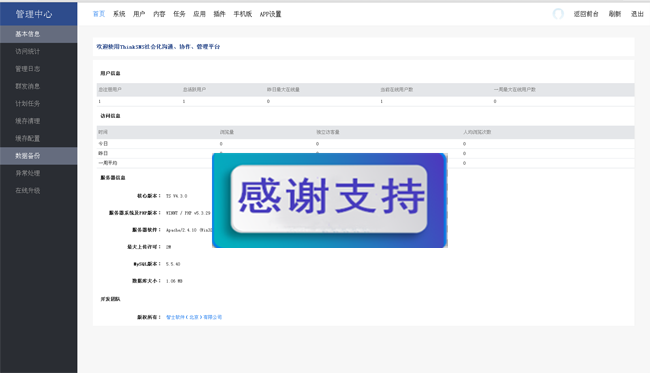Click the 浏览量 column header
650x373 pixels.
pyautogui.click(x=227, y=132)
